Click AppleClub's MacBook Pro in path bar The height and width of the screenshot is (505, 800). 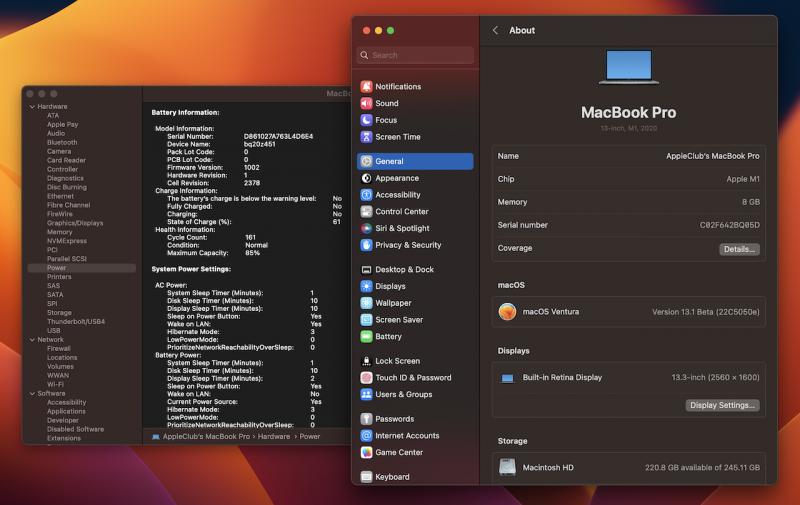pyautogui.click(x=206, y=437)
